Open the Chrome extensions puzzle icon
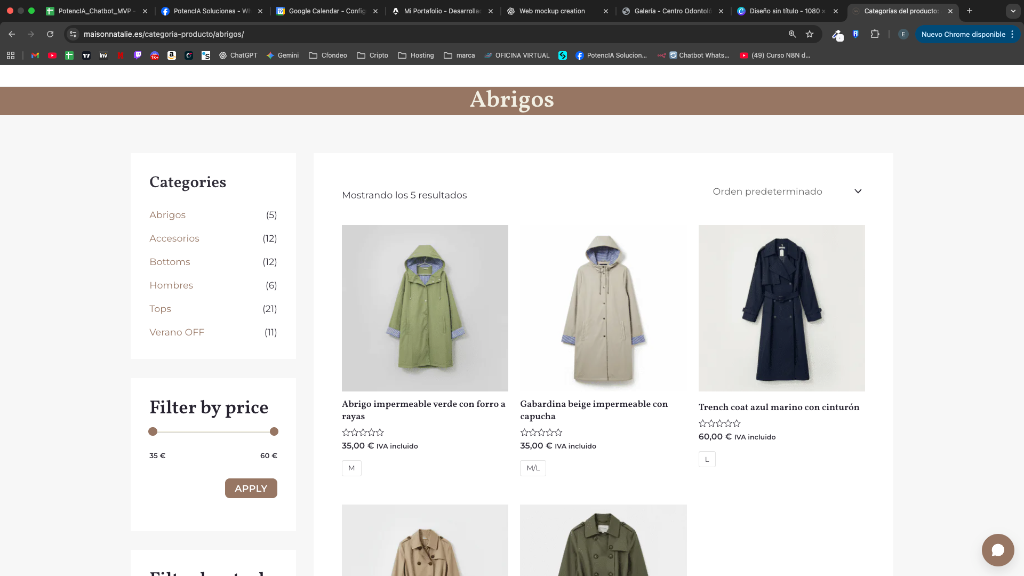The width and height of the screenshot is (1024, 576). tap(874, 33)
